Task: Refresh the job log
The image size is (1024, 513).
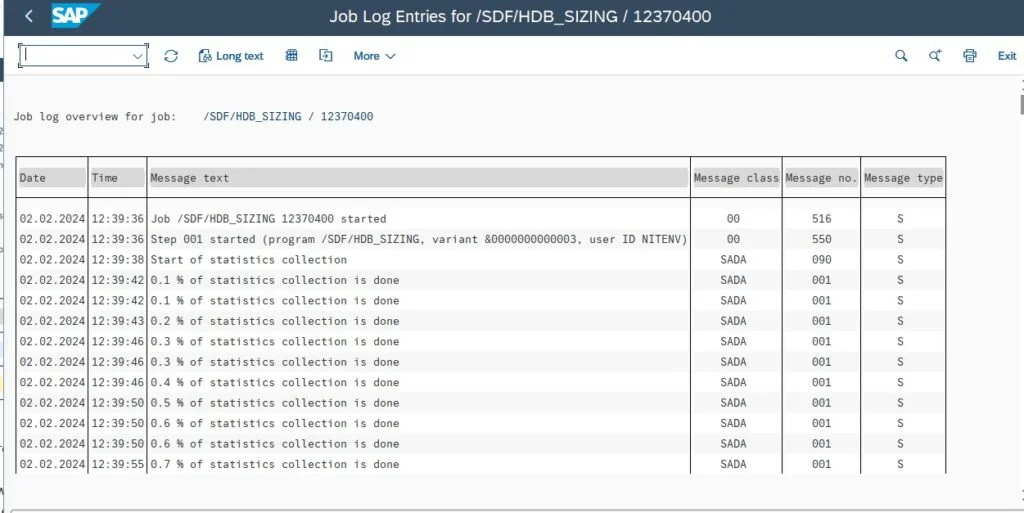Action: point(171,56)
